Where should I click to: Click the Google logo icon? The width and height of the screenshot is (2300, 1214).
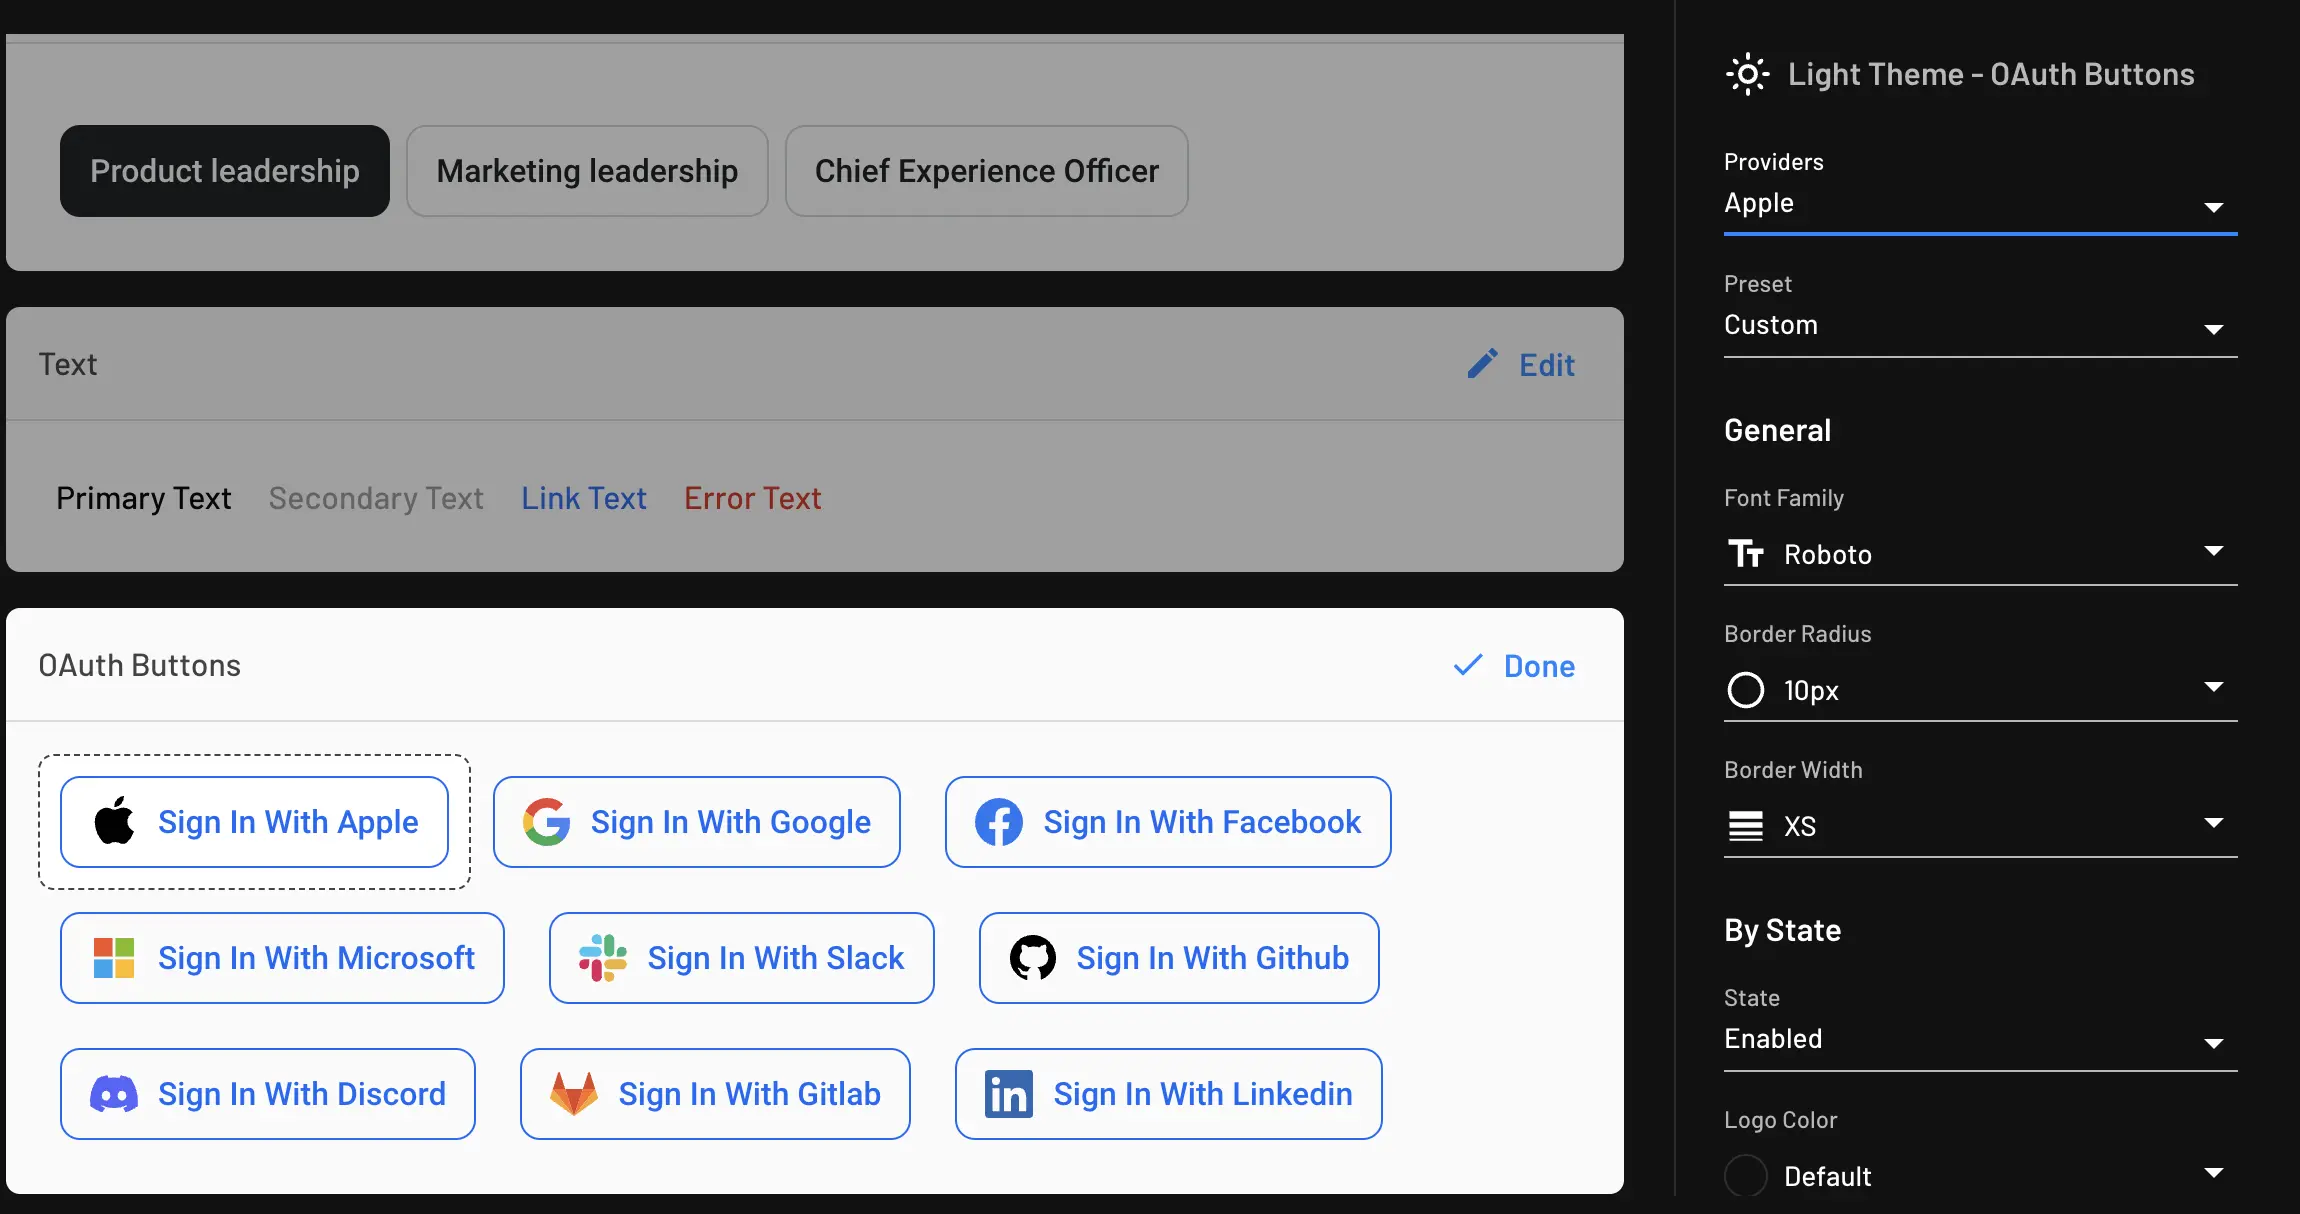pyautogui.click(x=545, y=821)
